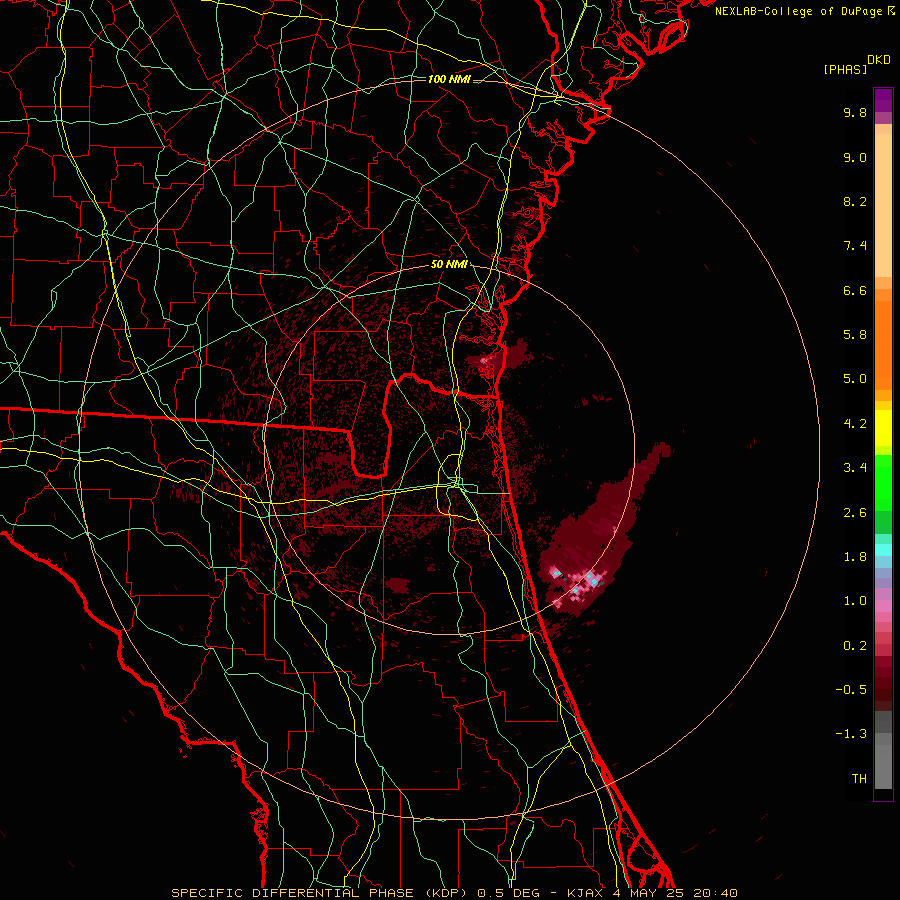The image size is (900, 900).
Task: Click the 9.8 color scale value
Action: point(855,112)
